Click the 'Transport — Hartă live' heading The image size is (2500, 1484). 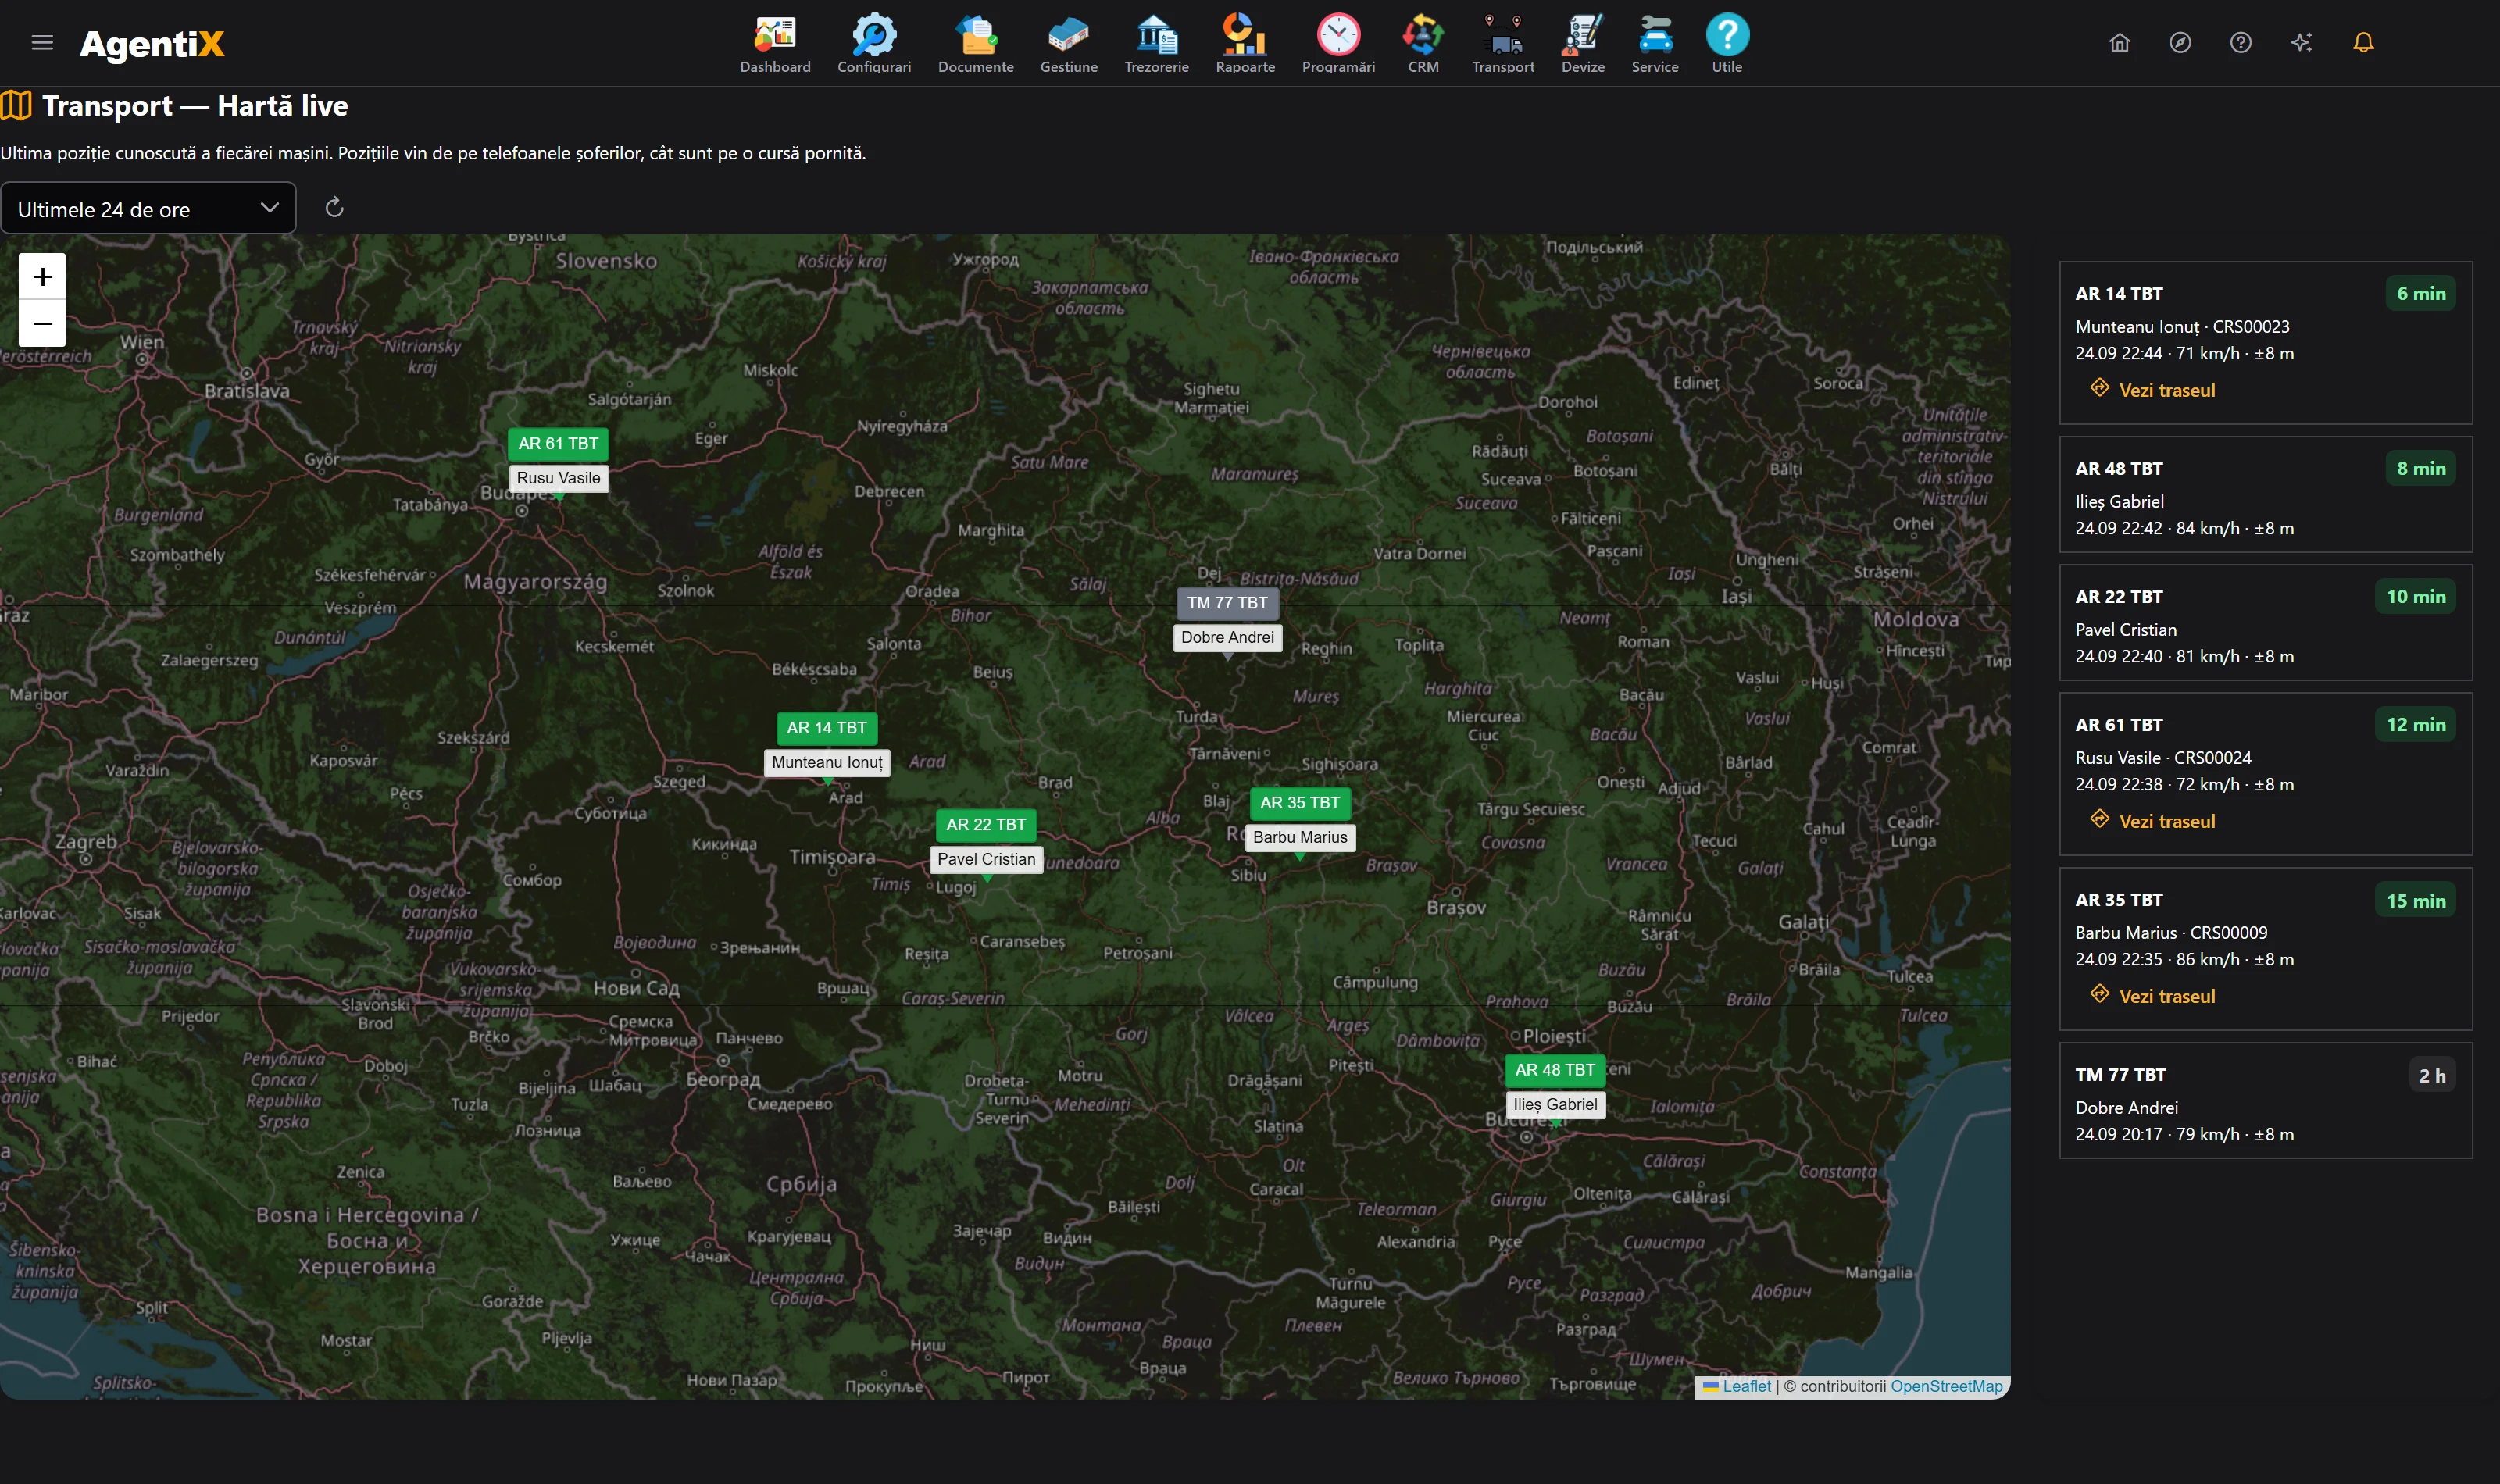(x=195, y=106)
